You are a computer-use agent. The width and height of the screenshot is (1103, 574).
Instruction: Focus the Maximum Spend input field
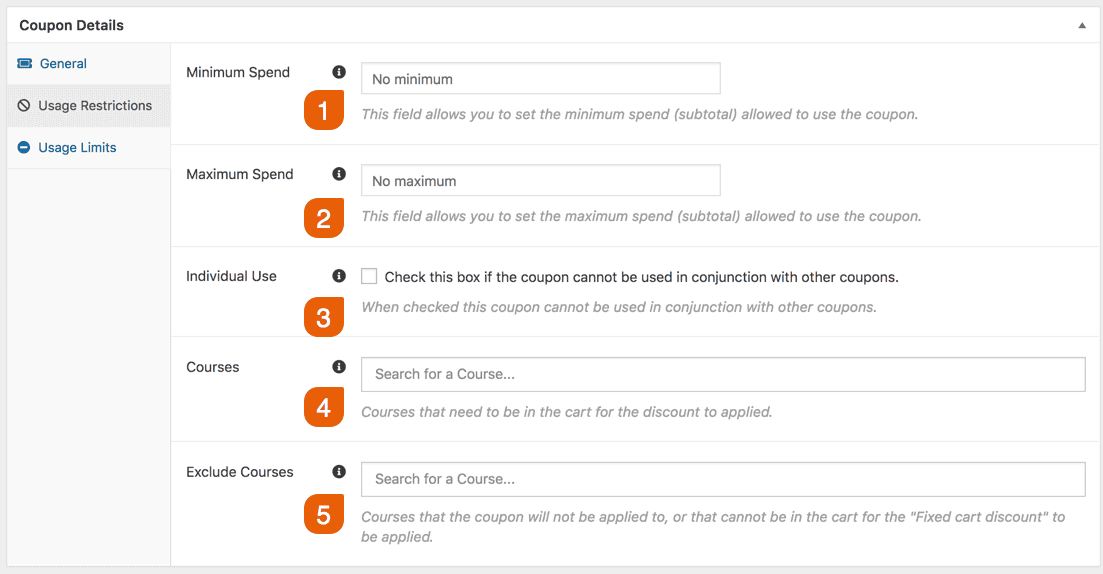[x=541, y=180]
